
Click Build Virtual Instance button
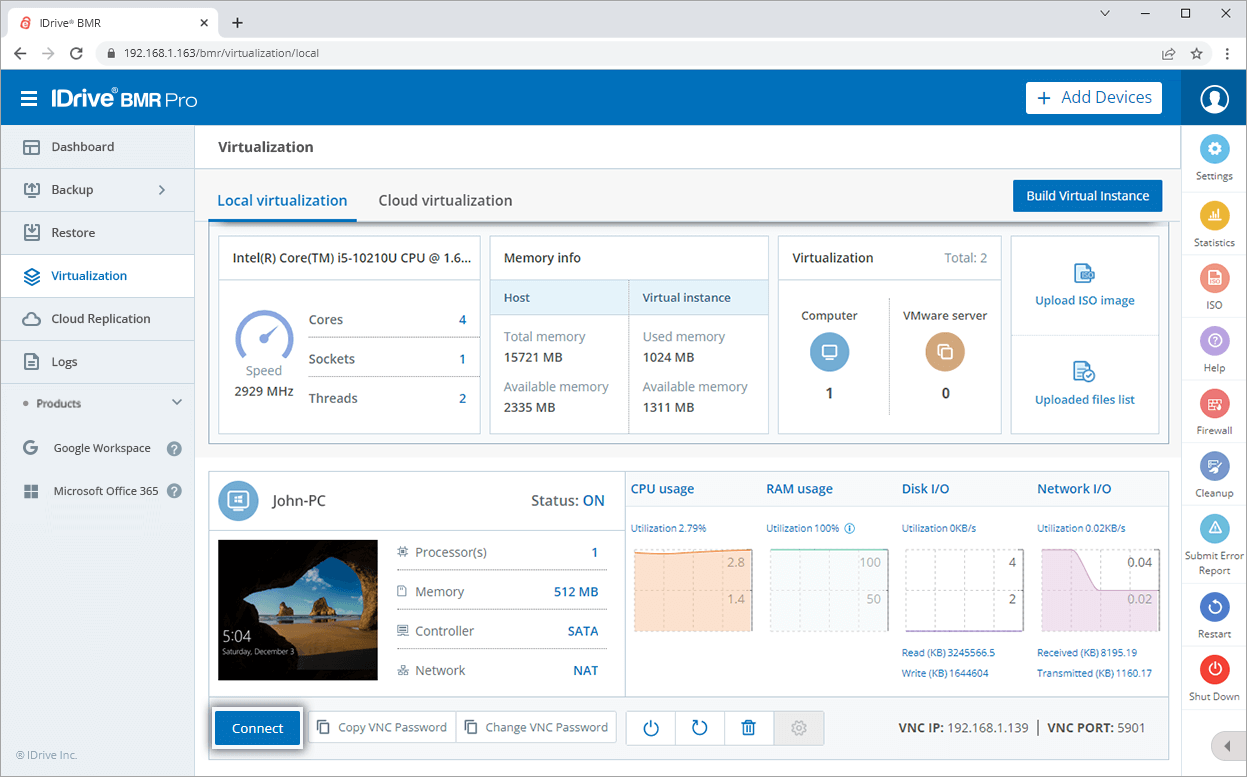pos(1087,196)
